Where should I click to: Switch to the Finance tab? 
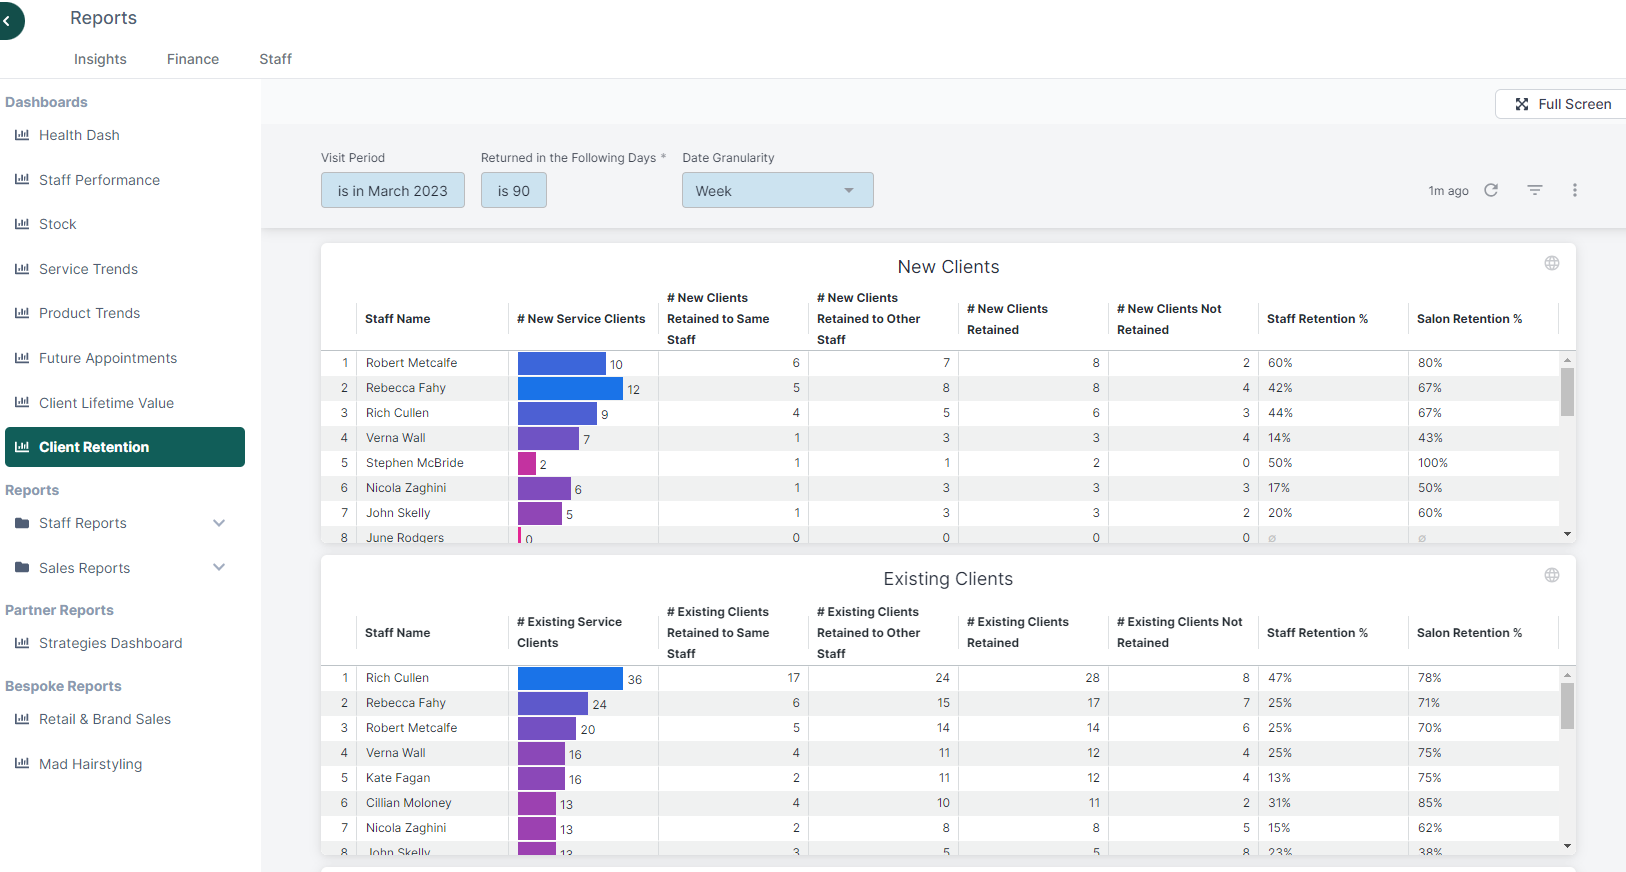pyautogui.click(x=193, y=59)
